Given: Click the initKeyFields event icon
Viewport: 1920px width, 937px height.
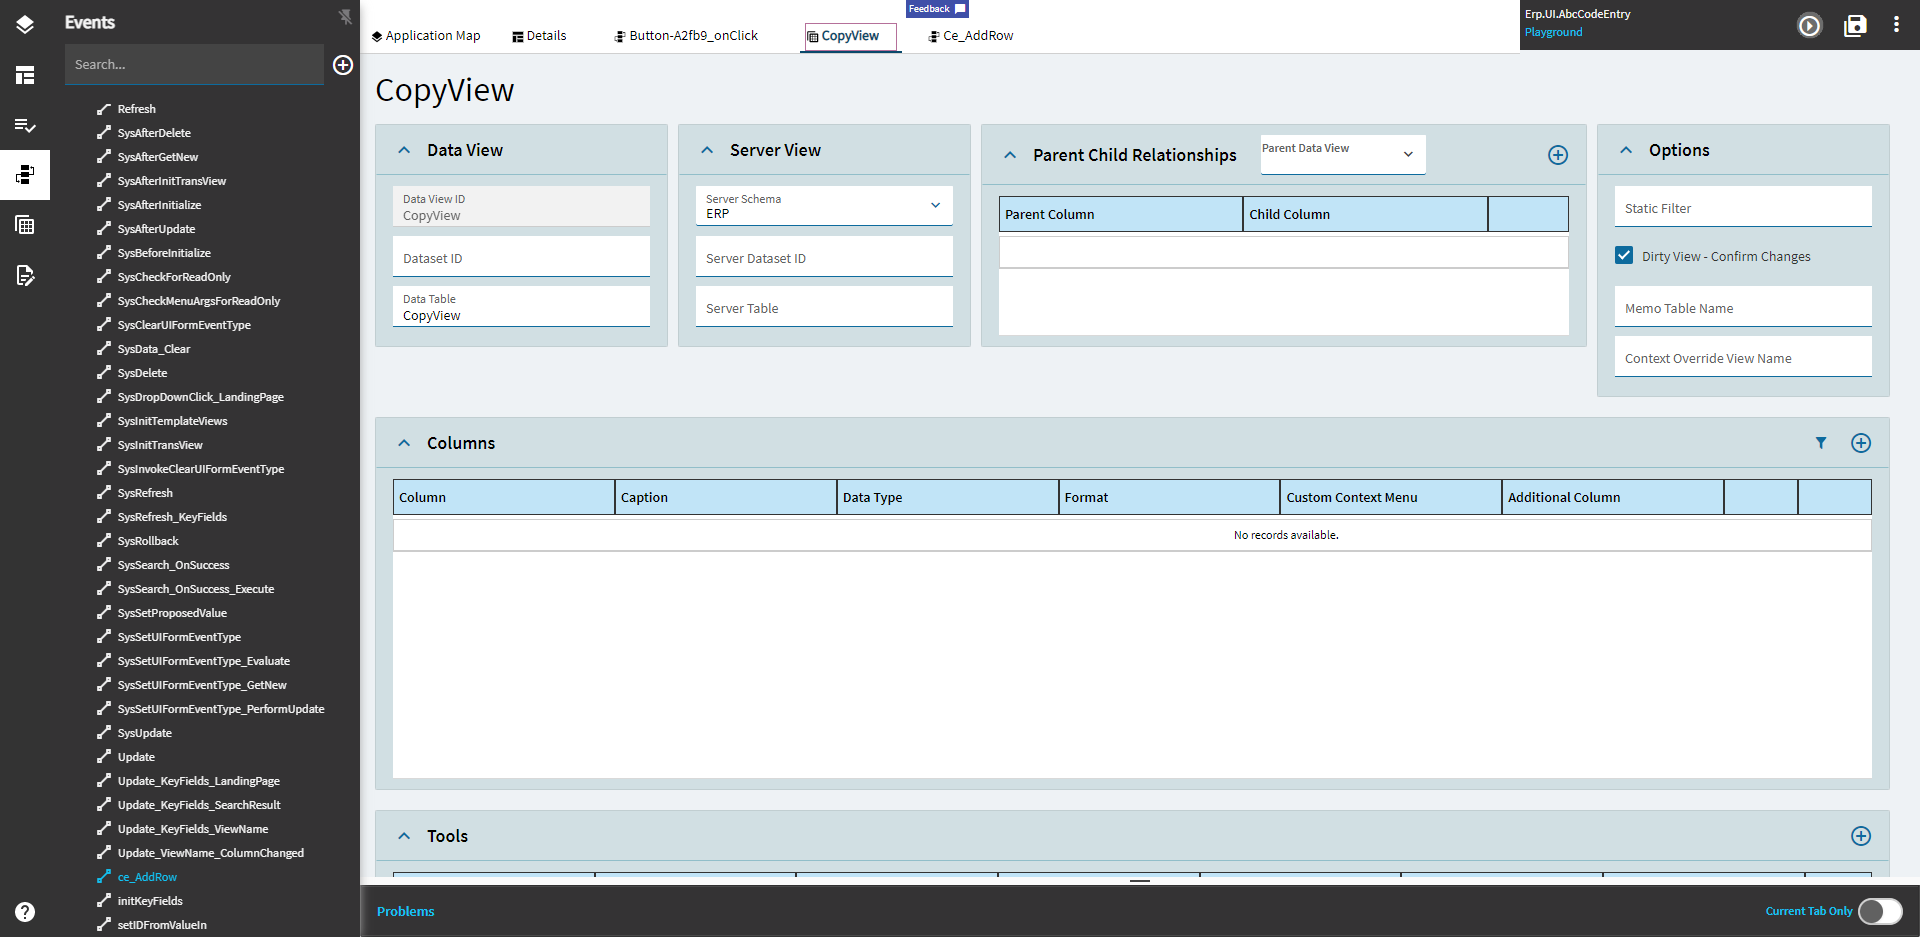Looking at the screenshot, I should coord(104,901).
